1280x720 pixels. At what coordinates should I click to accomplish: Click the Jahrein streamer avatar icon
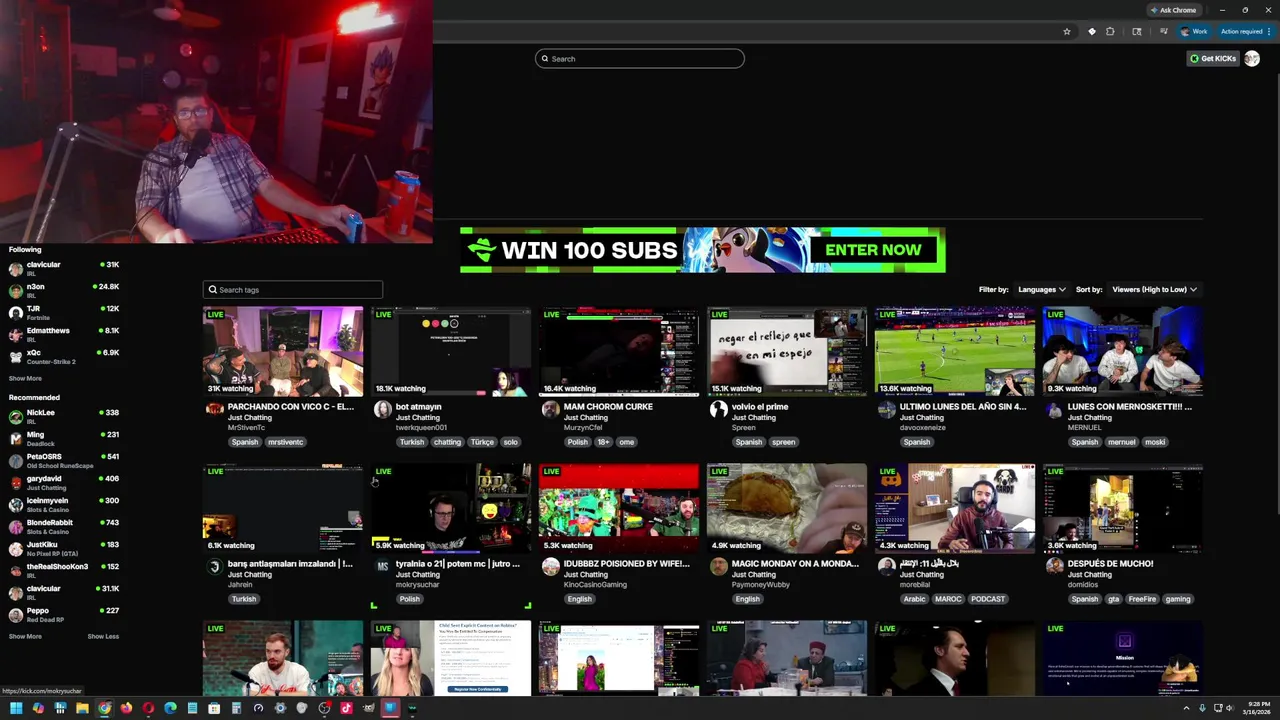[x=214, y=566]
